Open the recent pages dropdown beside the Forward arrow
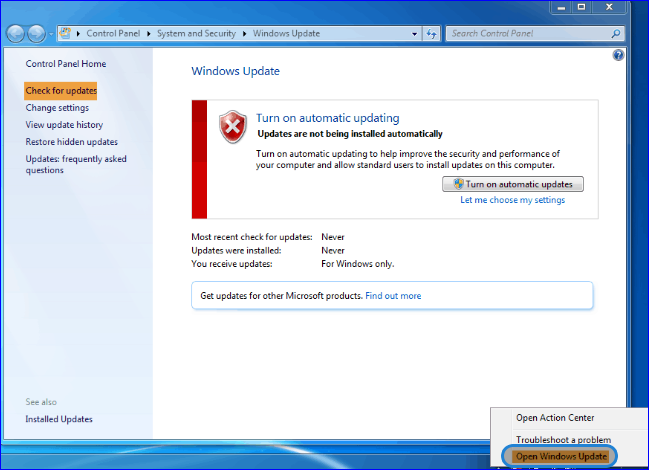Screen dimensions: 649x470 pyautogui.click(x=51, y=34)
